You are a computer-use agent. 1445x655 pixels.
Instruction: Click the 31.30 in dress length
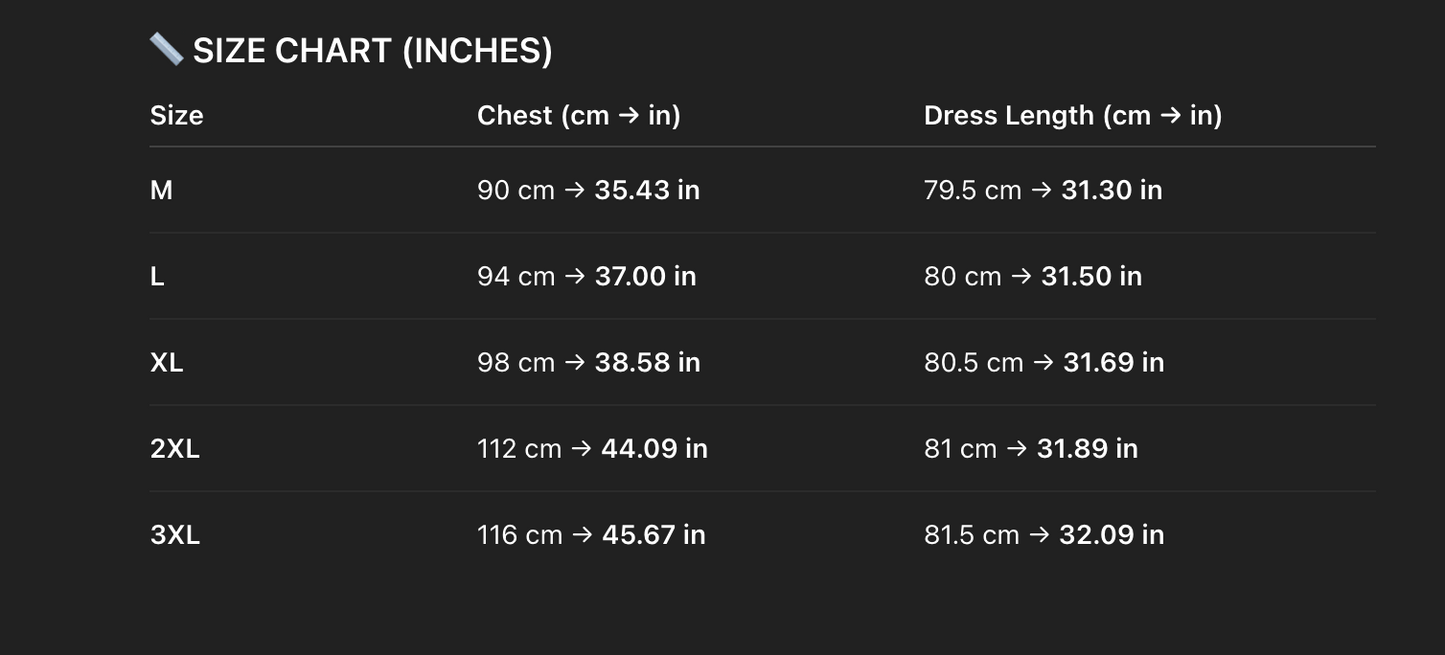[1111, 190]
